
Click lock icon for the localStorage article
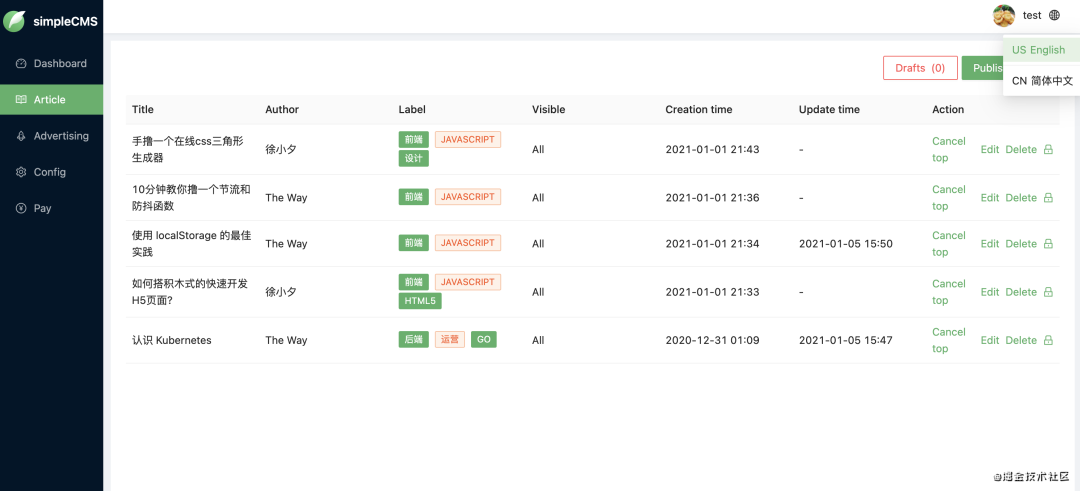click(x=1048, y=244)
